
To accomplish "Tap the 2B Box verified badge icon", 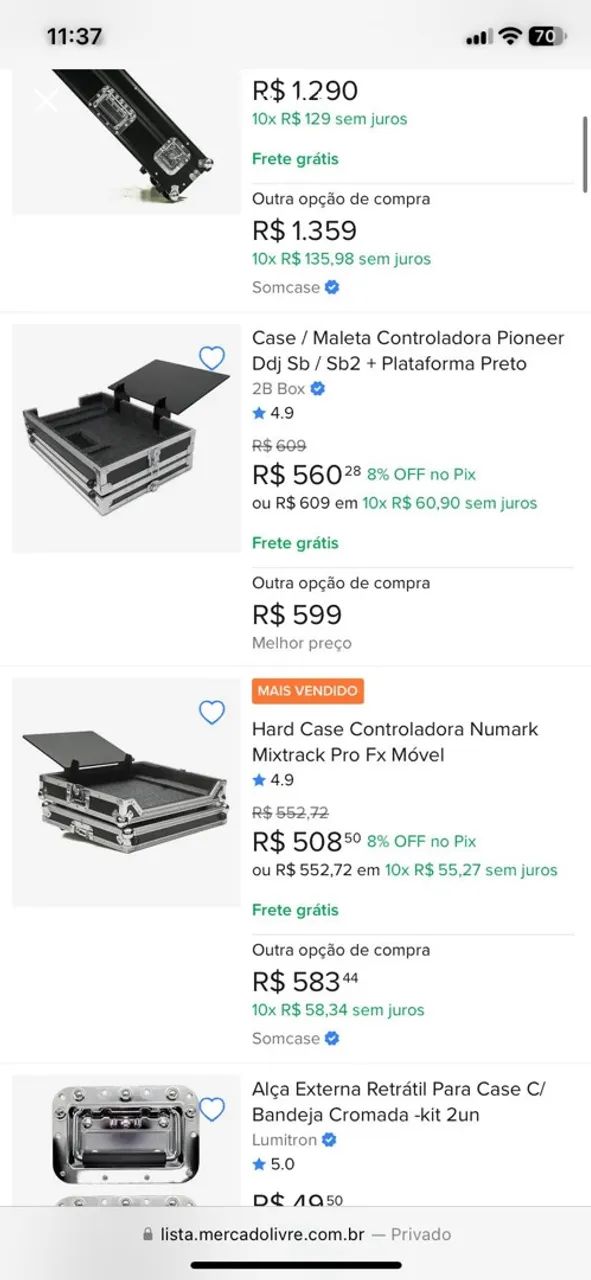I will pos(318,389).
